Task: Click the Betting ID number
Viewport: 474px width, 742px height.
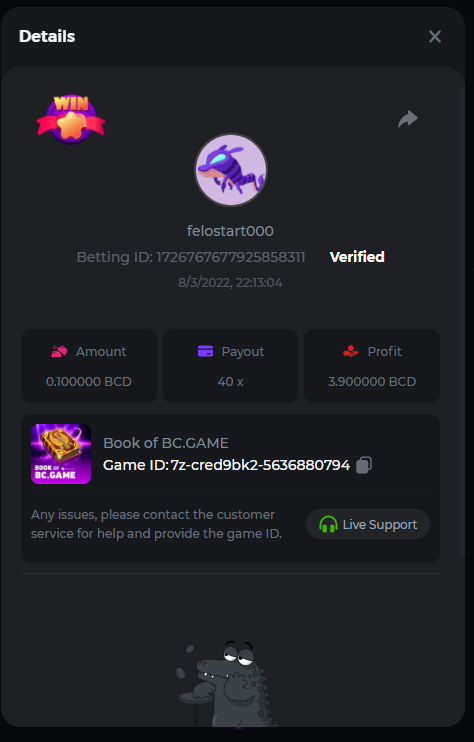Action: [x=231, y=257]
